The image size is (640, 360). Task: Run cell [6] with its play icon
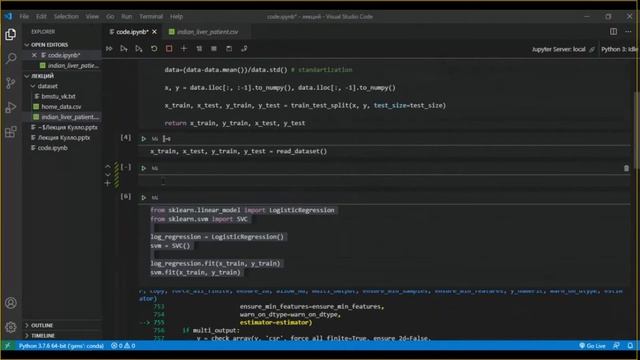(144, 198)
